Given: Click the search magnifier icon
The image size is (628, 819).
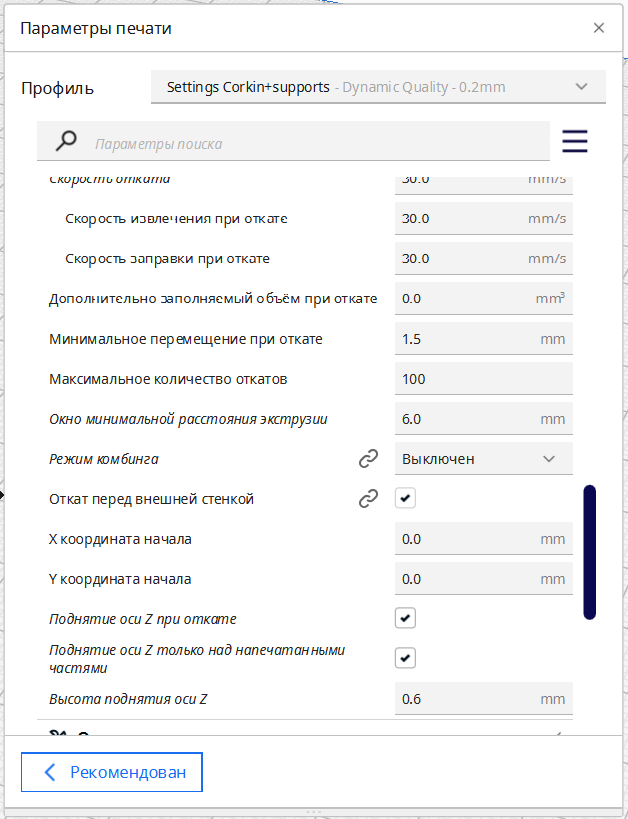Looking at the screenshot, I should [x=66, y=142].
